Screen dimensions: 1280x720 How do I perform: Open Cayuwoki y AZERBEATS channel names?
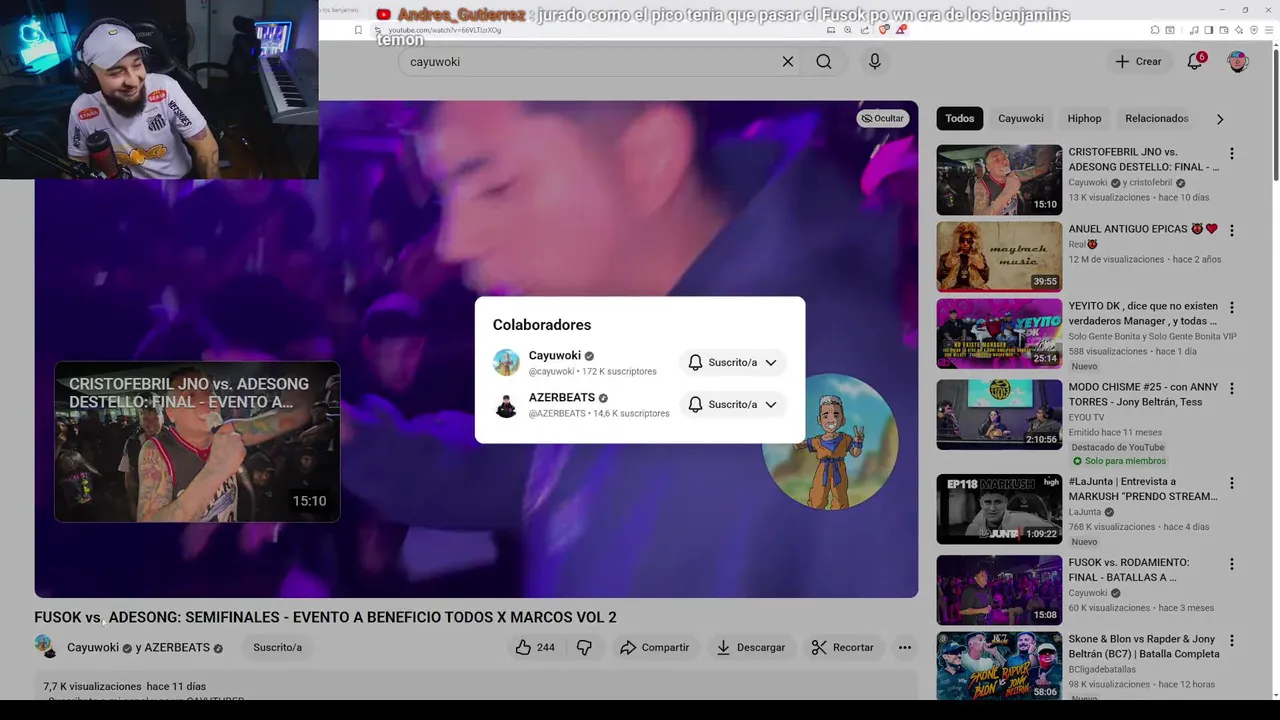[x=138, y=648]
